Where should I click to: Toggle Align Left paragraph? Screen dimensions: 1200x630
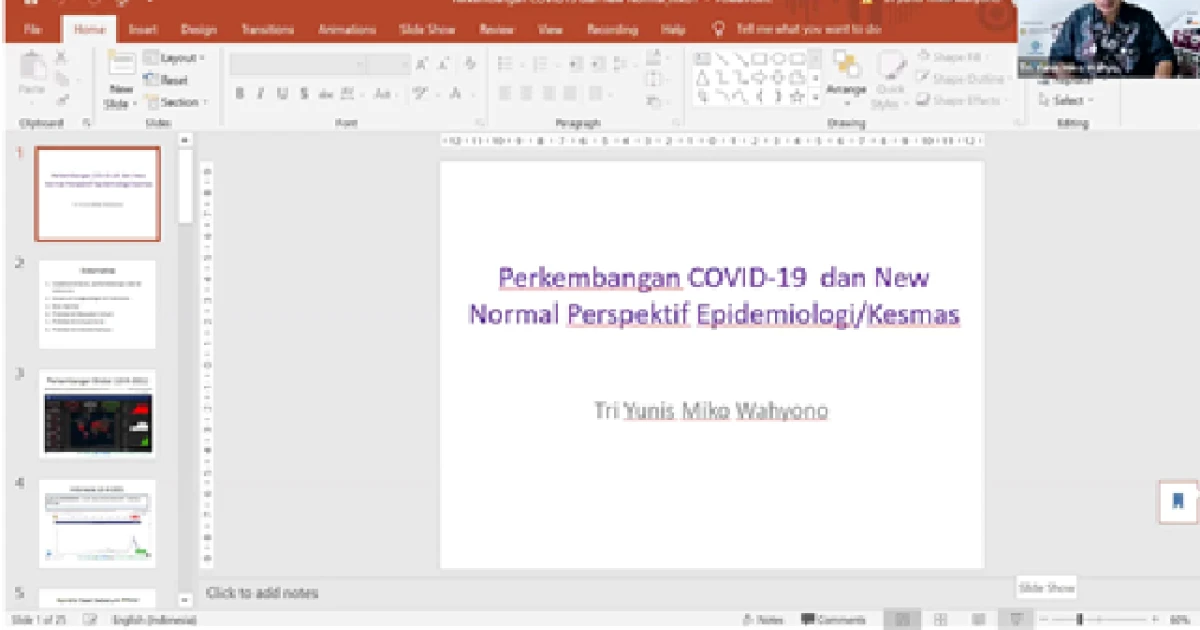(504, 94)
